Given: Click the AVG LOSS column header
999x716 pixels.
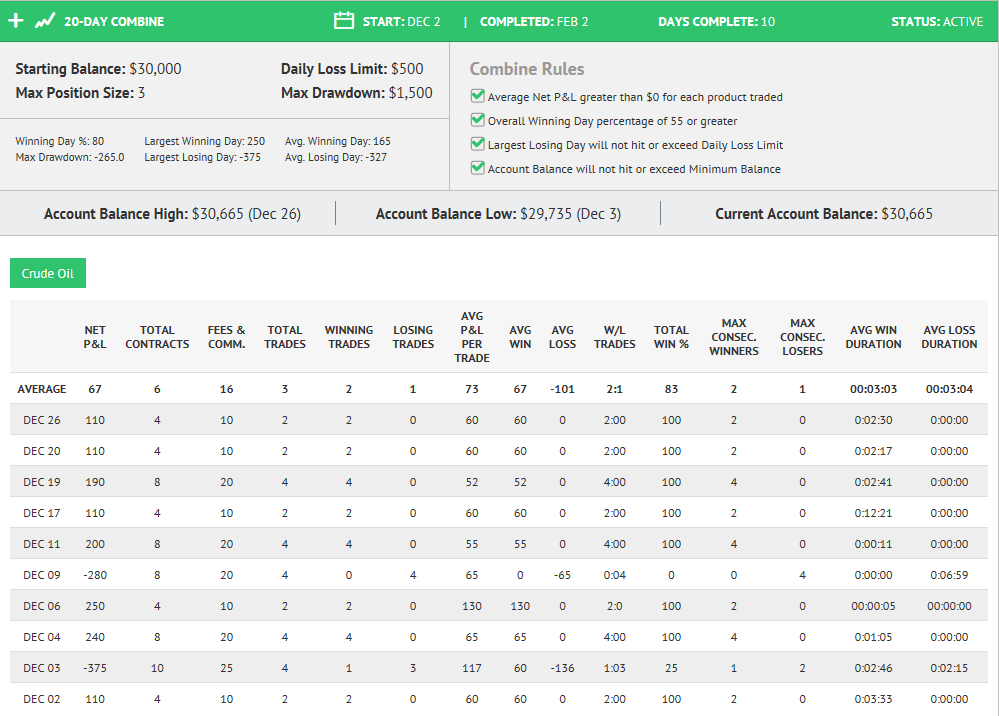Looking at the screenshot, I should (x=563, y=337).
